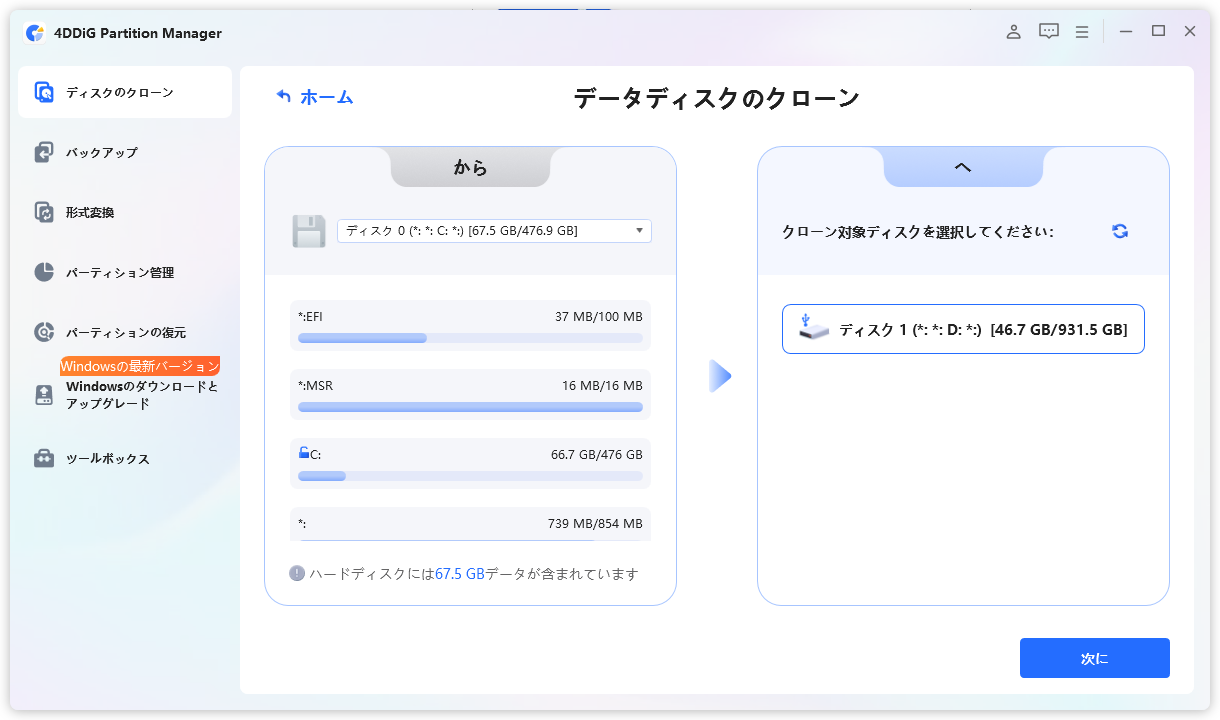Click the Windows download and upgrade icon
The image size is (1220, 720).
[x=44, y=395]
